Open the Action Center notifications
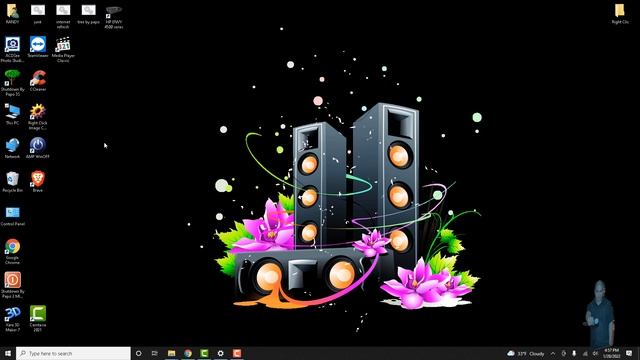 [629, 353]
